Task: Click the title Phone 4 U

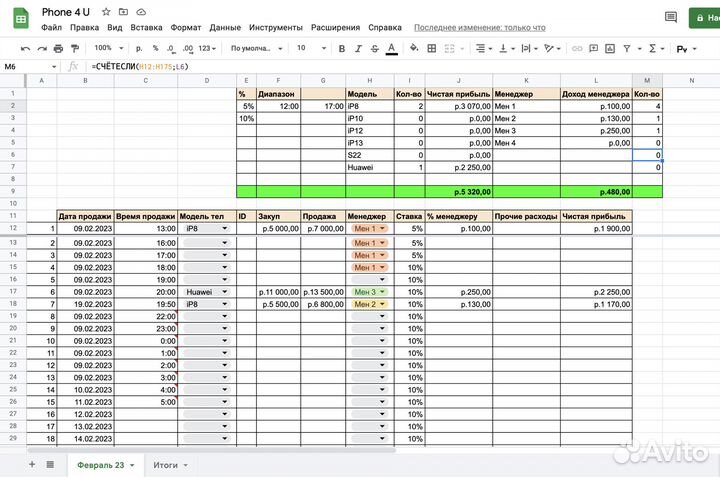Action: pos(66,12)
